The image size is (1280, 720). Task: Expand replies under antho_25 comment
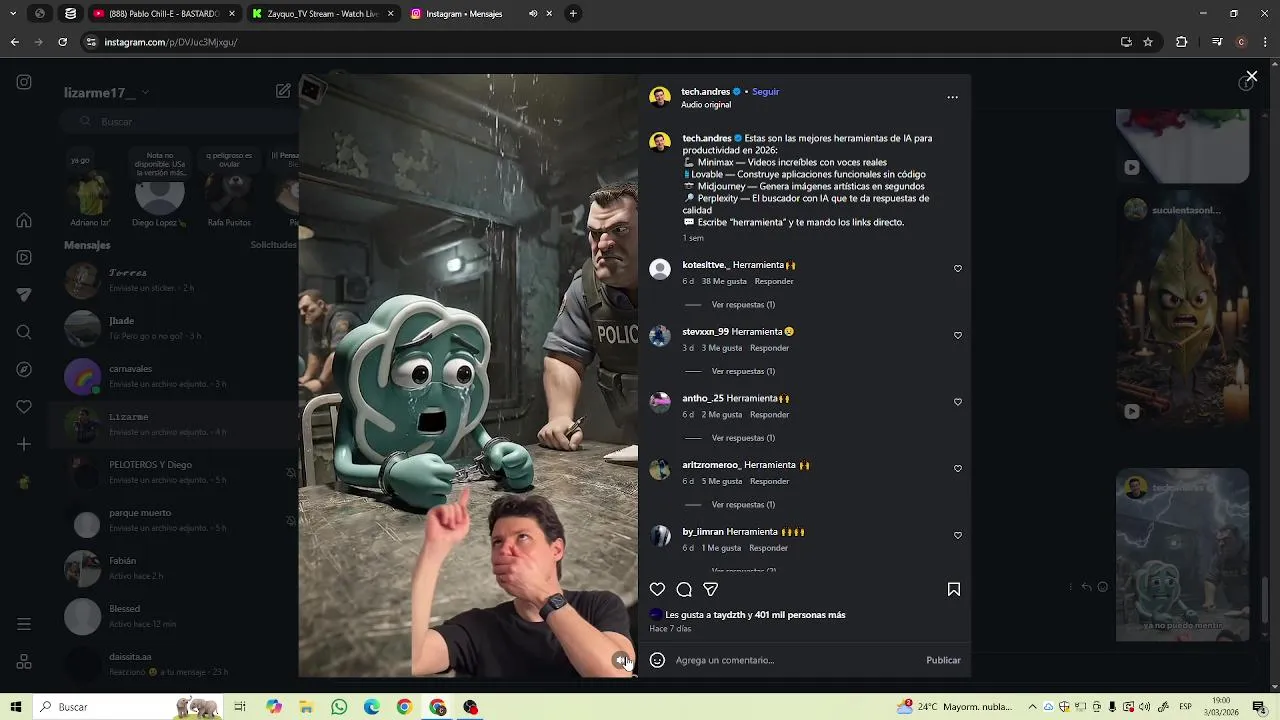[x=743, y=438]
